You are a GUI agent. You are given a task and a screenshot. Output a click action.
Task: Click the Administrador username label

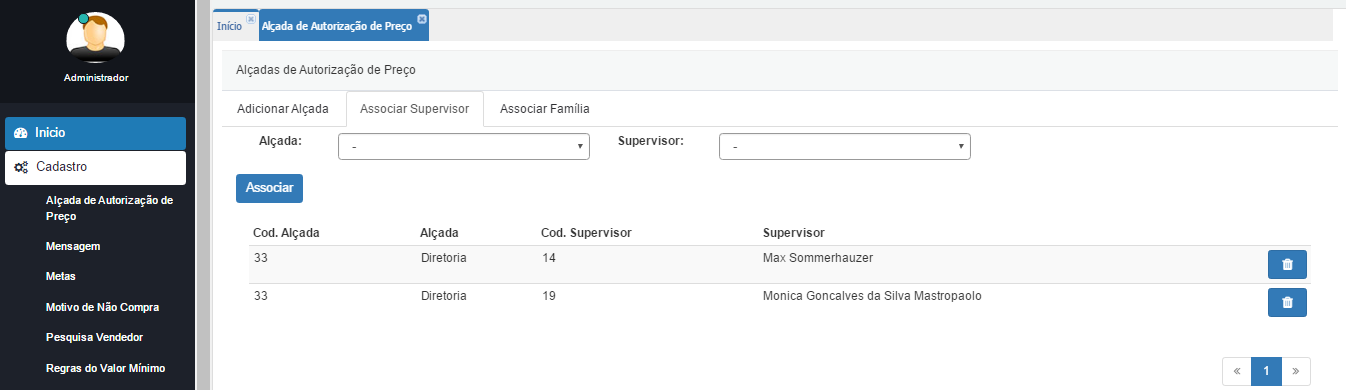tap(96, 78)
